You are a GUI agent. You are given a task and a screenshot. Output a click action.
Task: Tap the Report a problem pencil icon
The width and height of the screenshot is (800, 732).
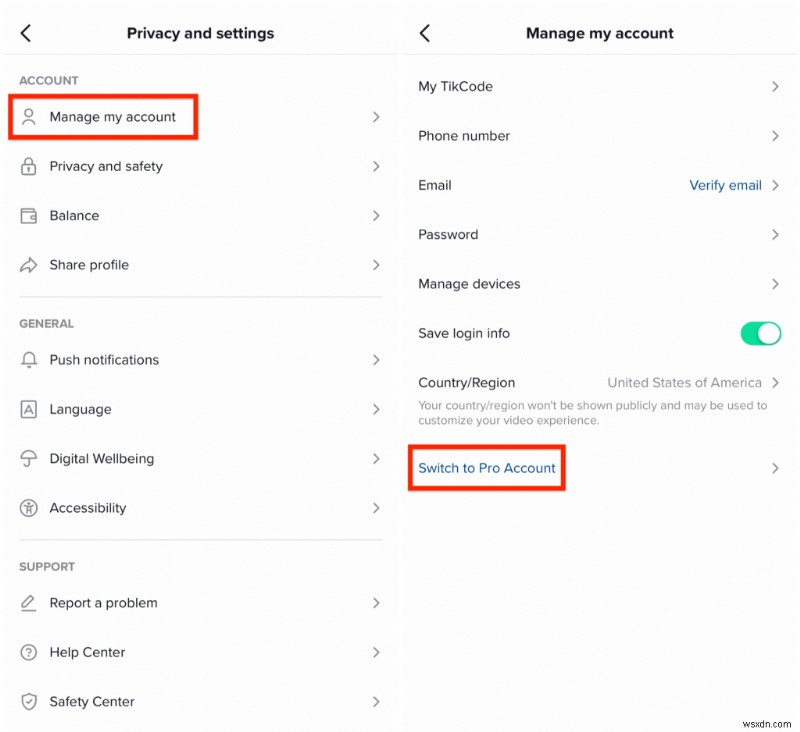click(28, 603)
